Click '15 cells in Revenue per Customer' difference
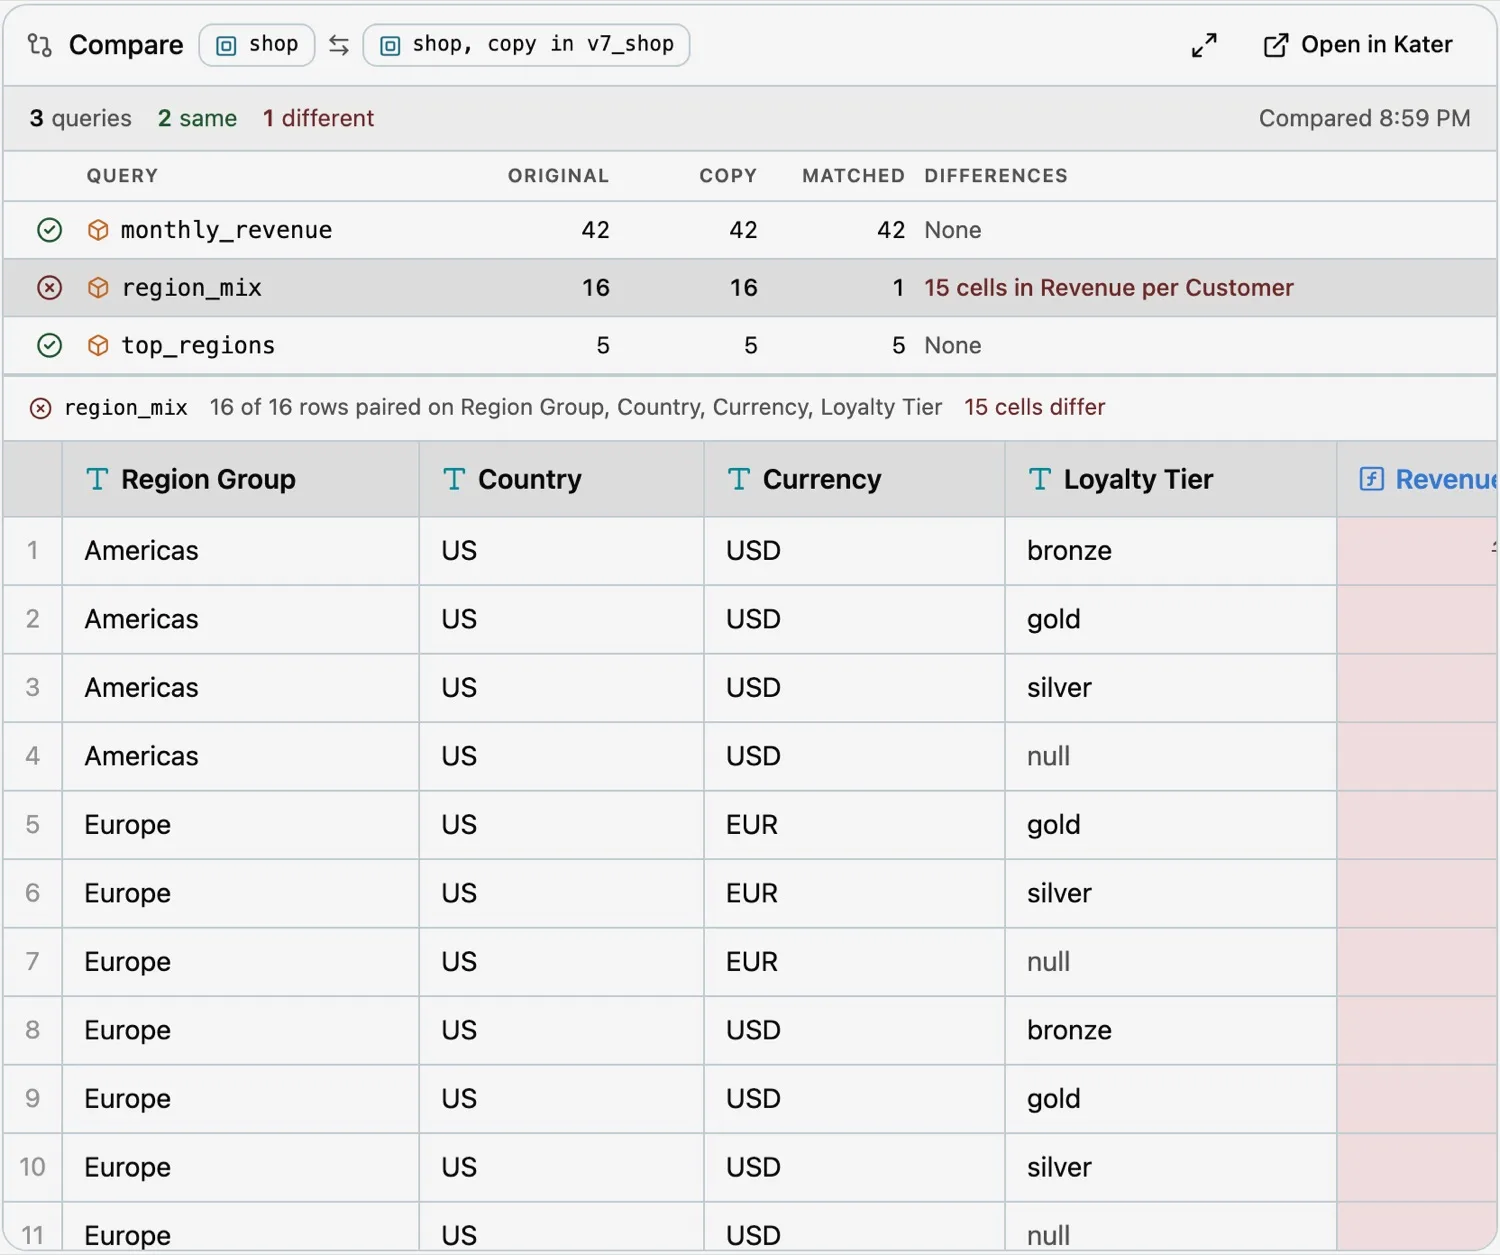 pos(1108,288)
